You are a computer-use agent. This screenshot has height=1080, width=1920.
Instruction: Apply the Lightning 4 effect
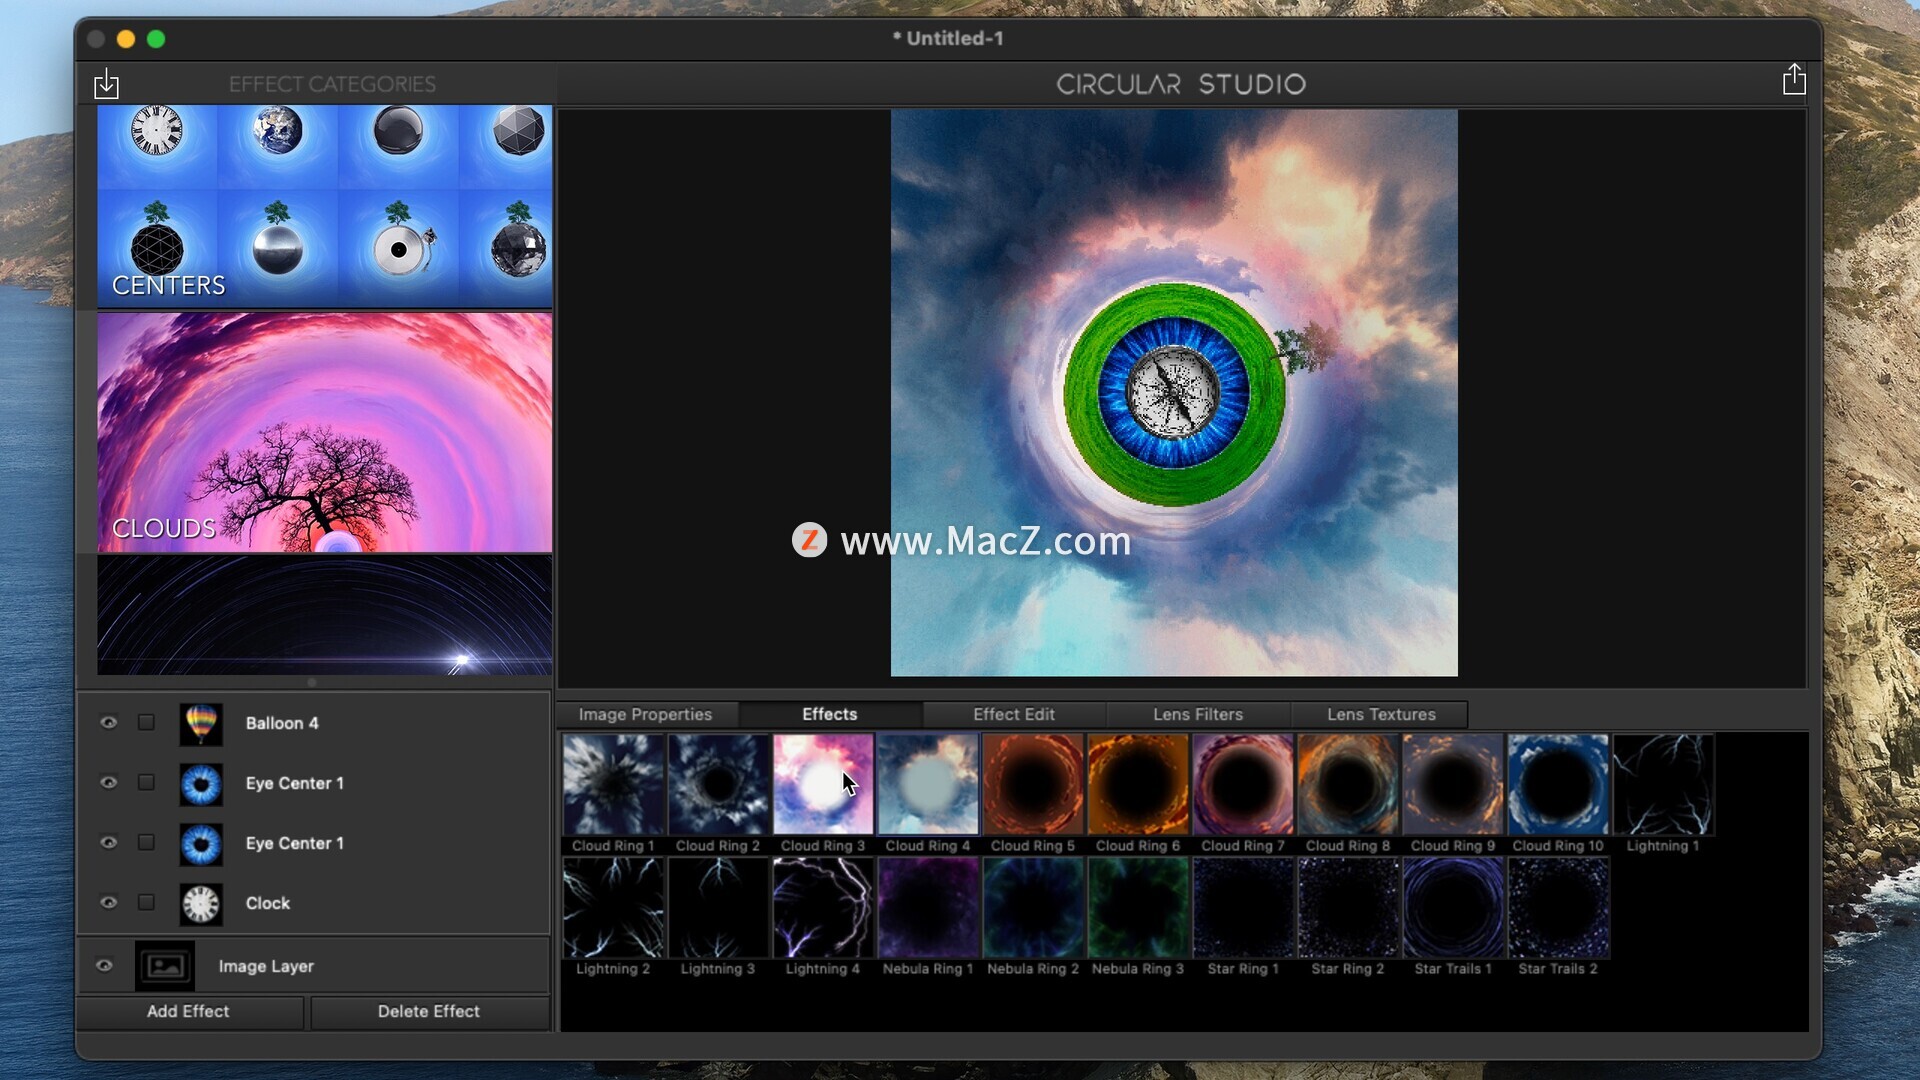(823, 908)
